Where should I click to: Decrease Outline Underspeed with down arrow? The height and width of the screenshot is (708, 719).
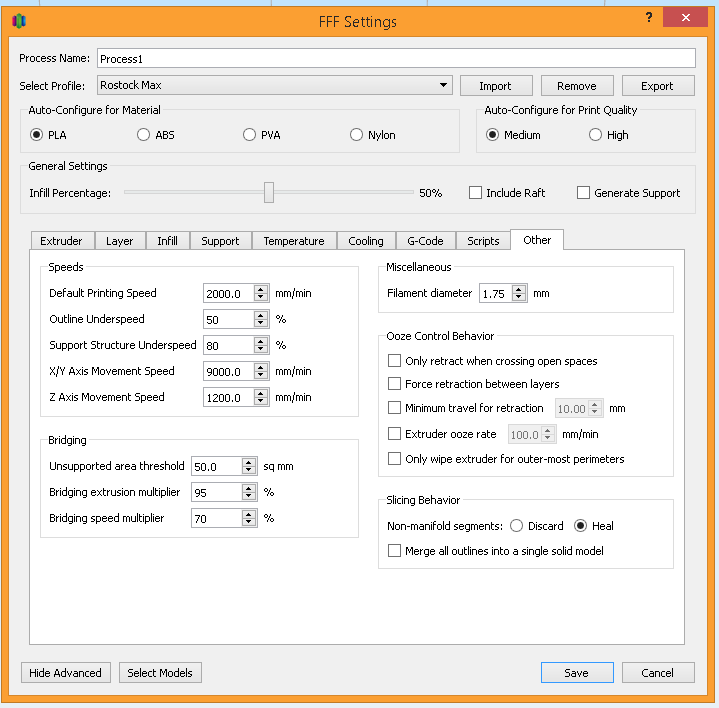(x=261, y=323)
